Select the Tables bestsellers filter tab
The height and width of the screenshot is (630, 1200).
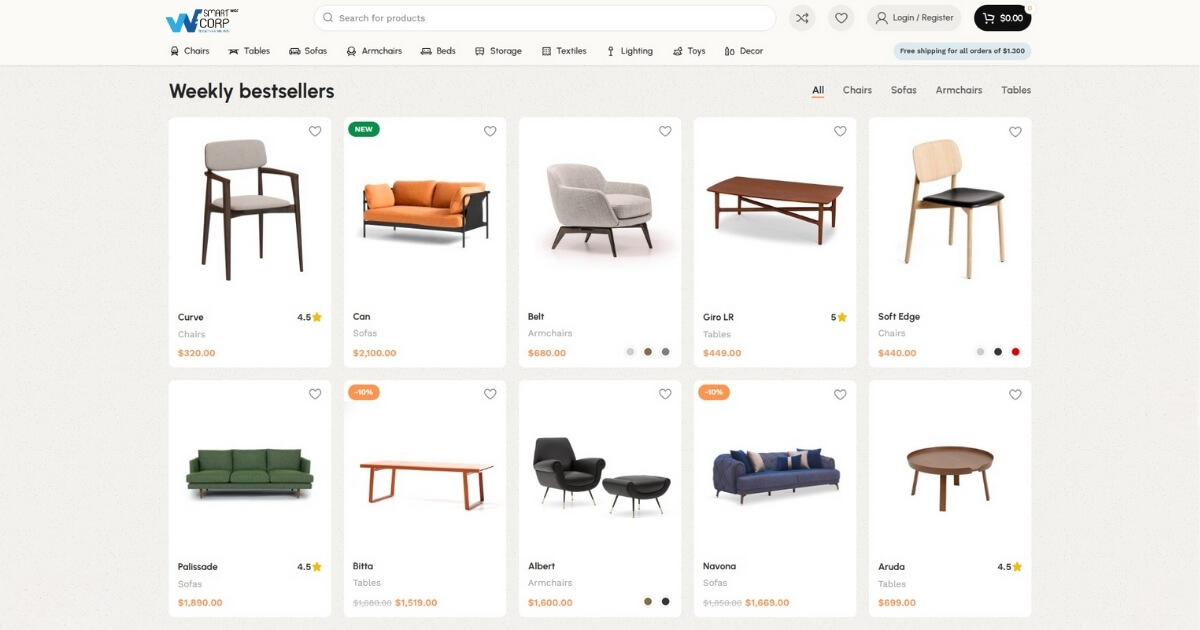coord(1016,90)
